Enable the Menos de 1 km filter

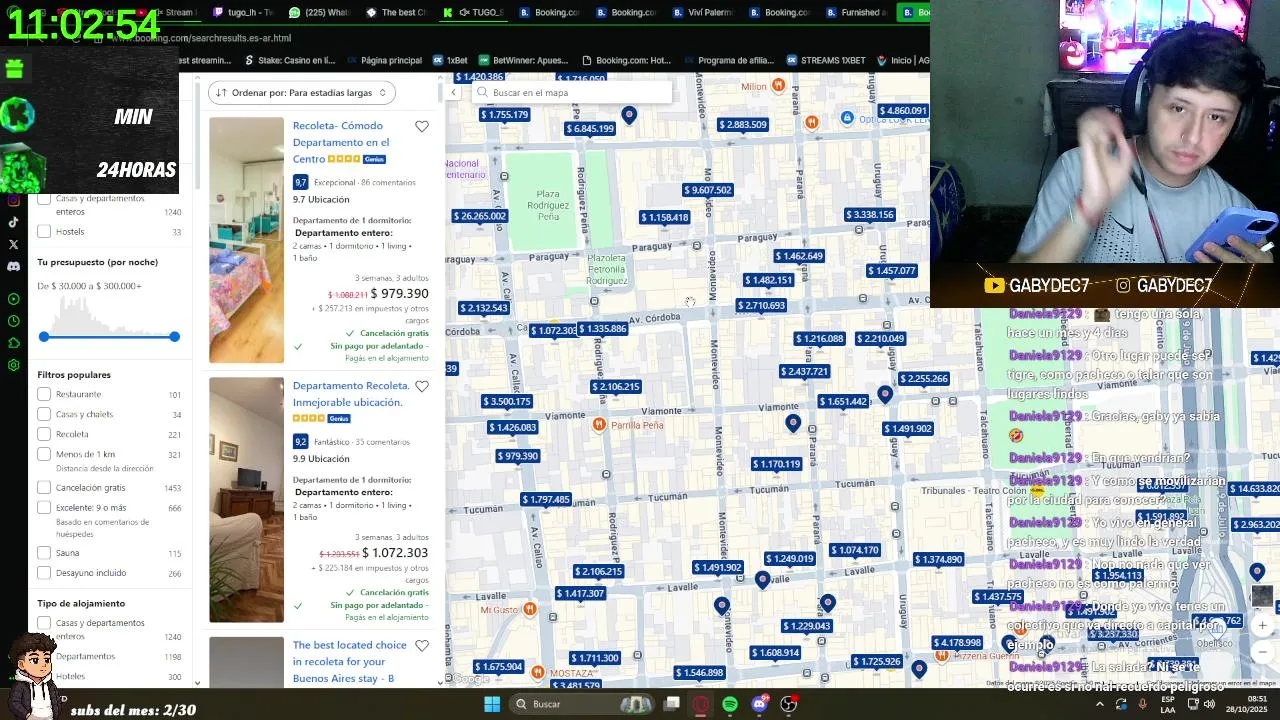(x=44, y=454)
